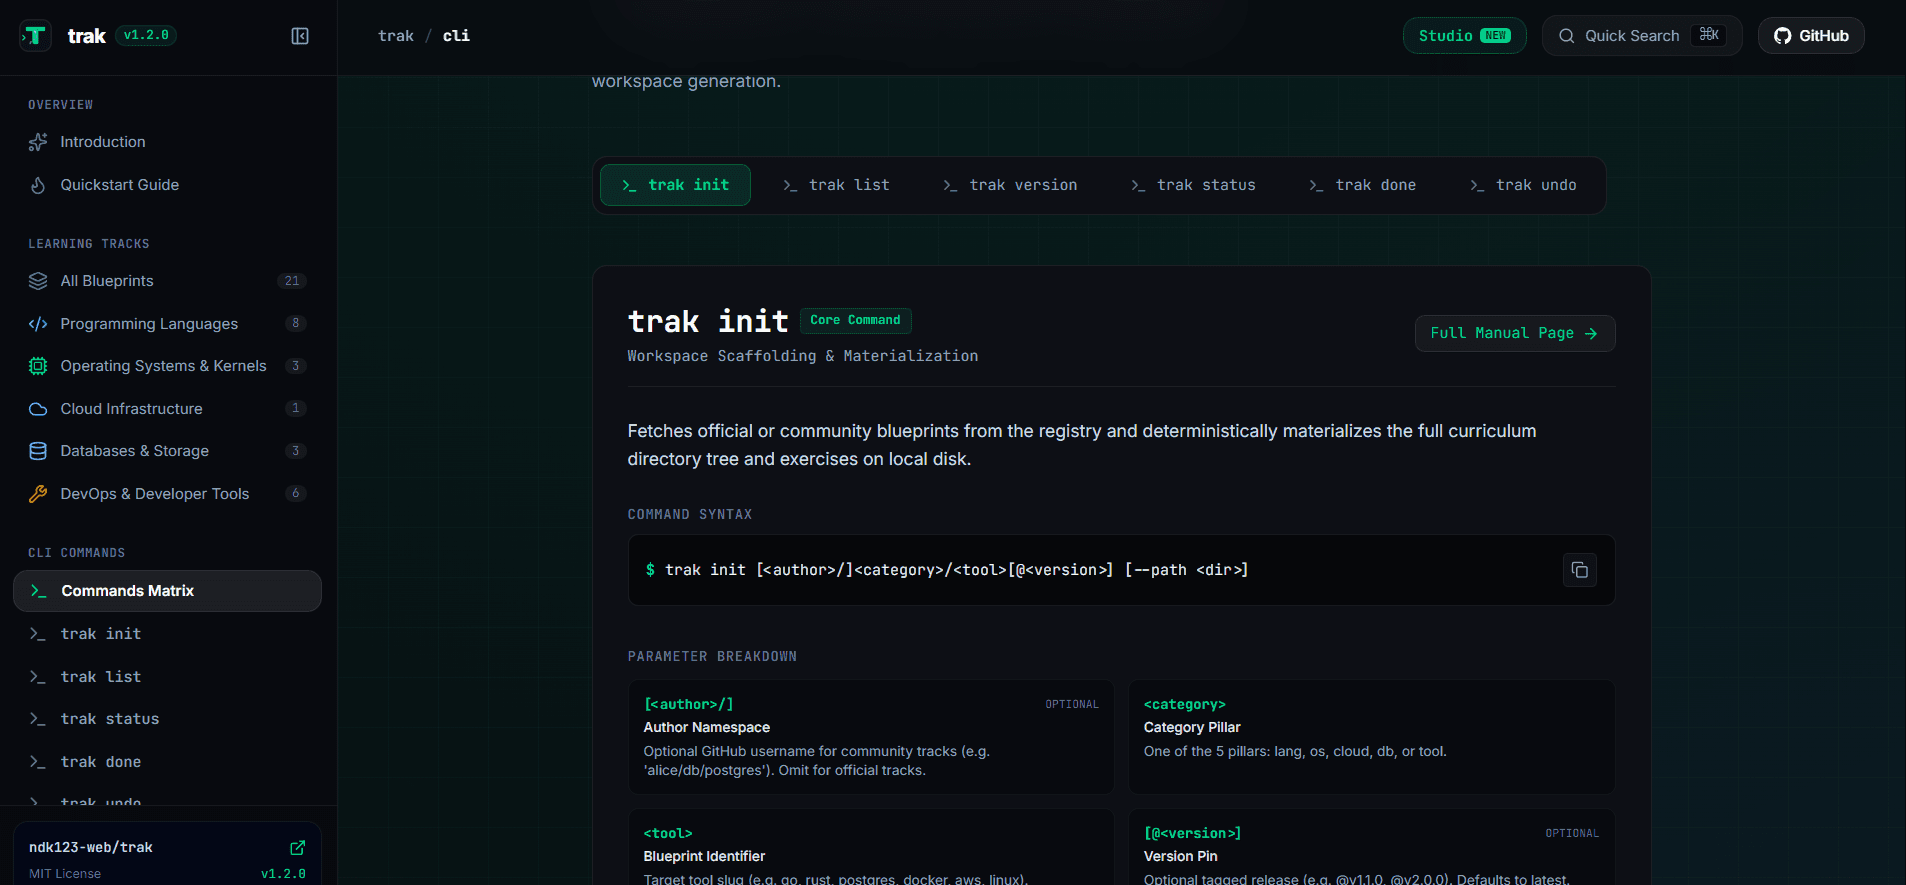Open trak status in the sidebar
This screenshot has height=885, width=1906.
pyautogui.click(x=167, y=719)
